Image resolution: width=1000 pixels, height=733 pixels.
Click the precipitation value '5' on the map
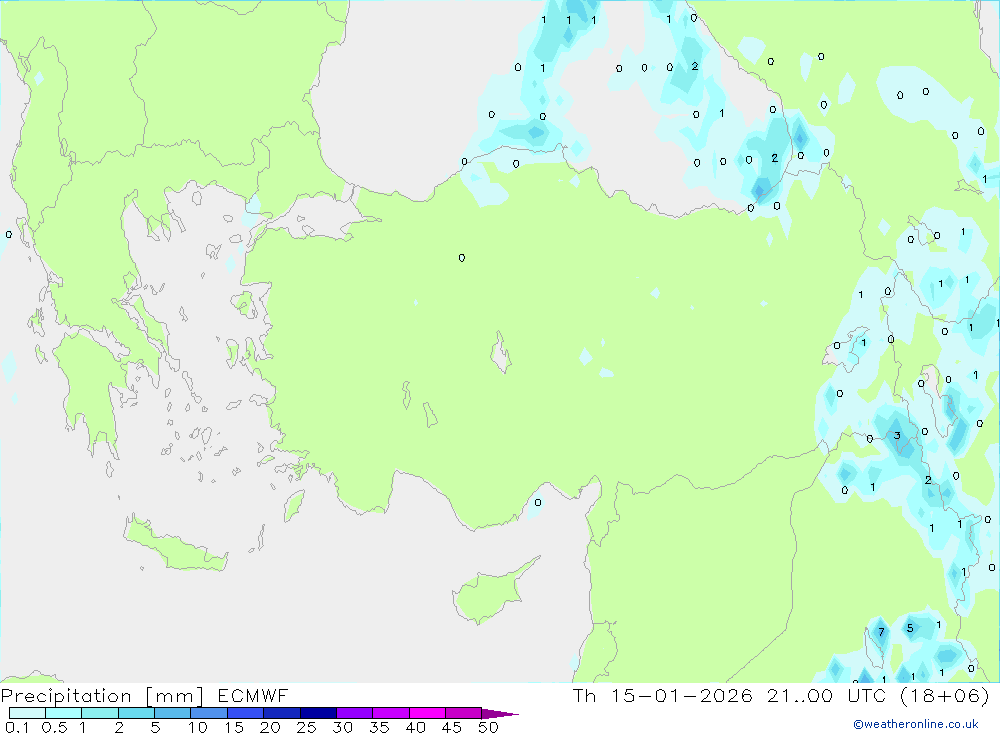[910, 628]
